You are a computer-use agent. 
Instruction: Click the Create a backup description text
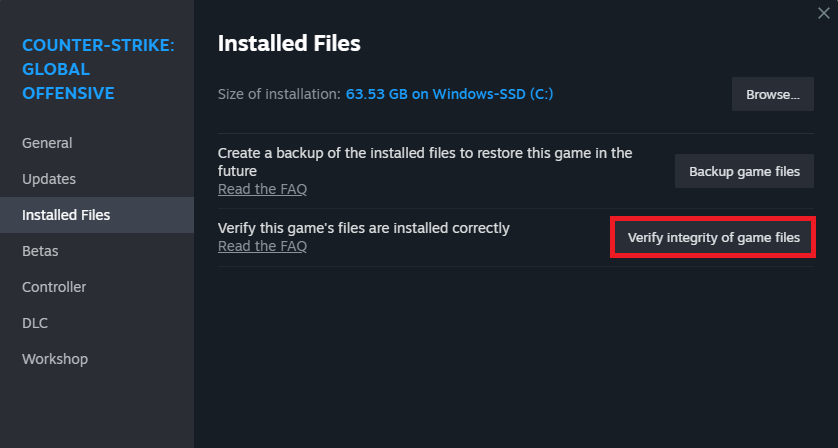coord(424,162)
